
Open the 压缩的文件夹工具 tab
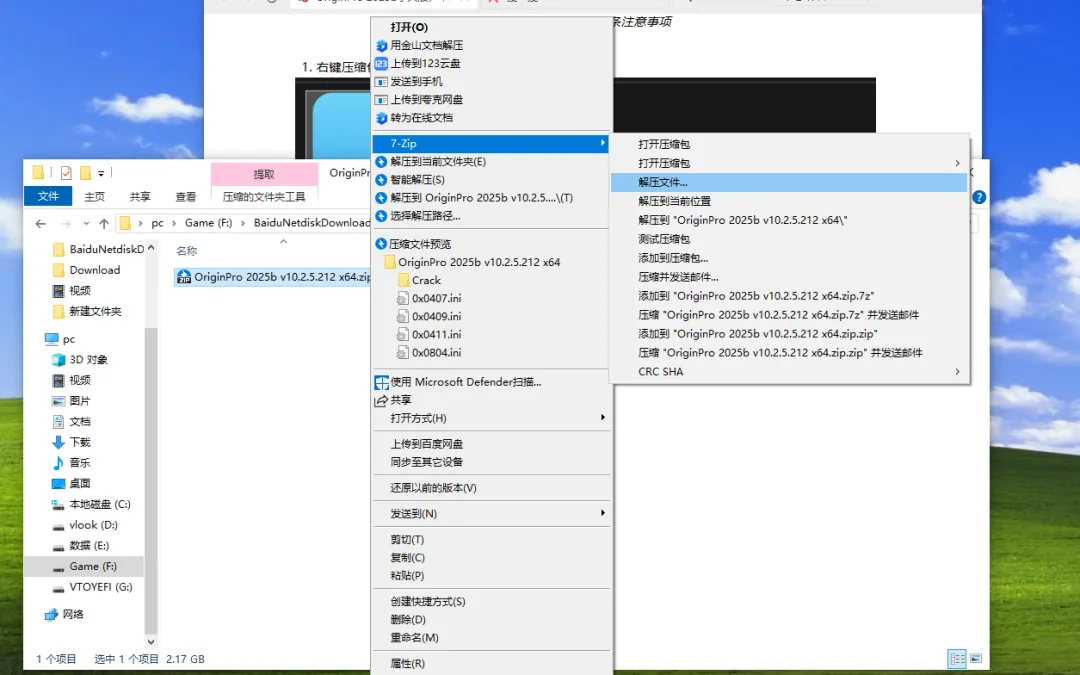tap(264, 197)
